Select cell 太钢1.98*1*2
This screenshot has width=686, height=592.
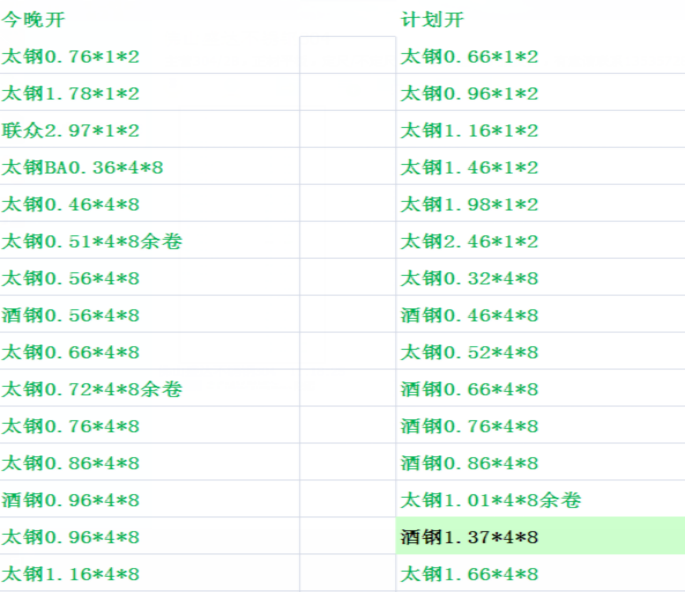coord(541,203)
